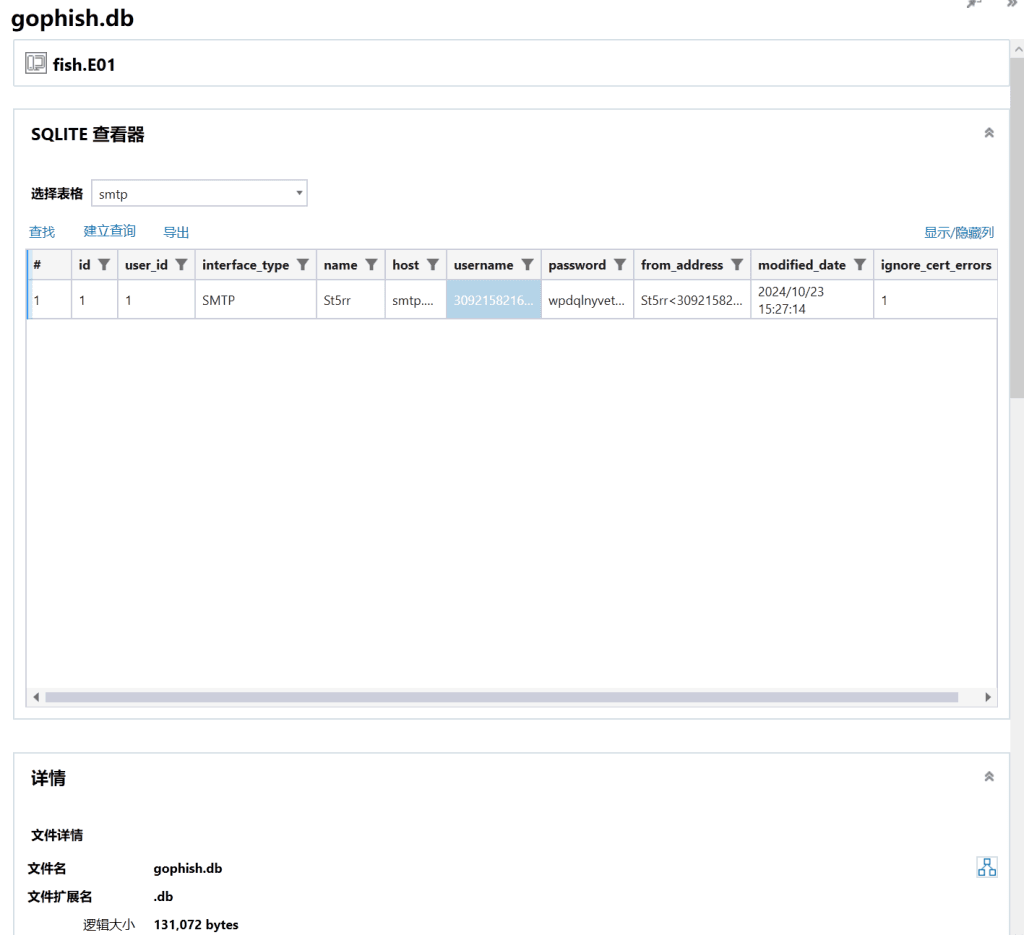Screen dimensions: 1024x935
Task: Open 建立查询 to build a query
Action: click(x=109, y=232)
